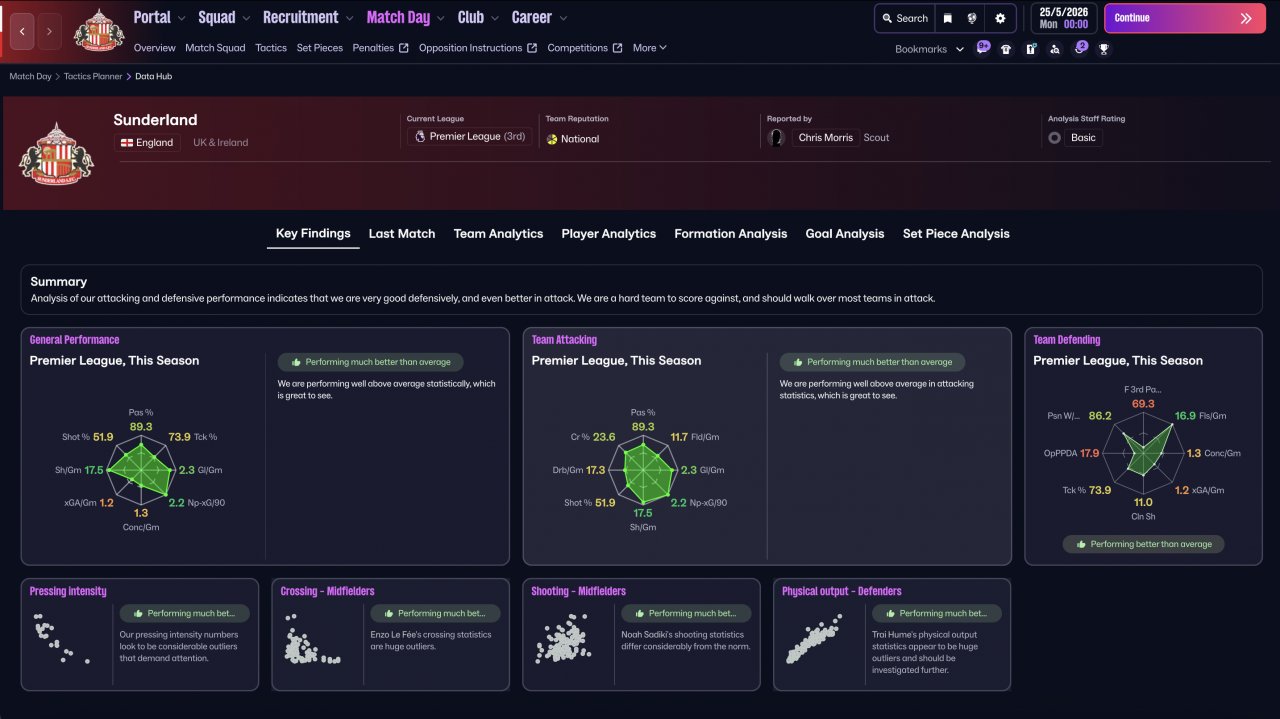
Task: Click the Match Day breadcrumb
Action: tap(30, 76)
